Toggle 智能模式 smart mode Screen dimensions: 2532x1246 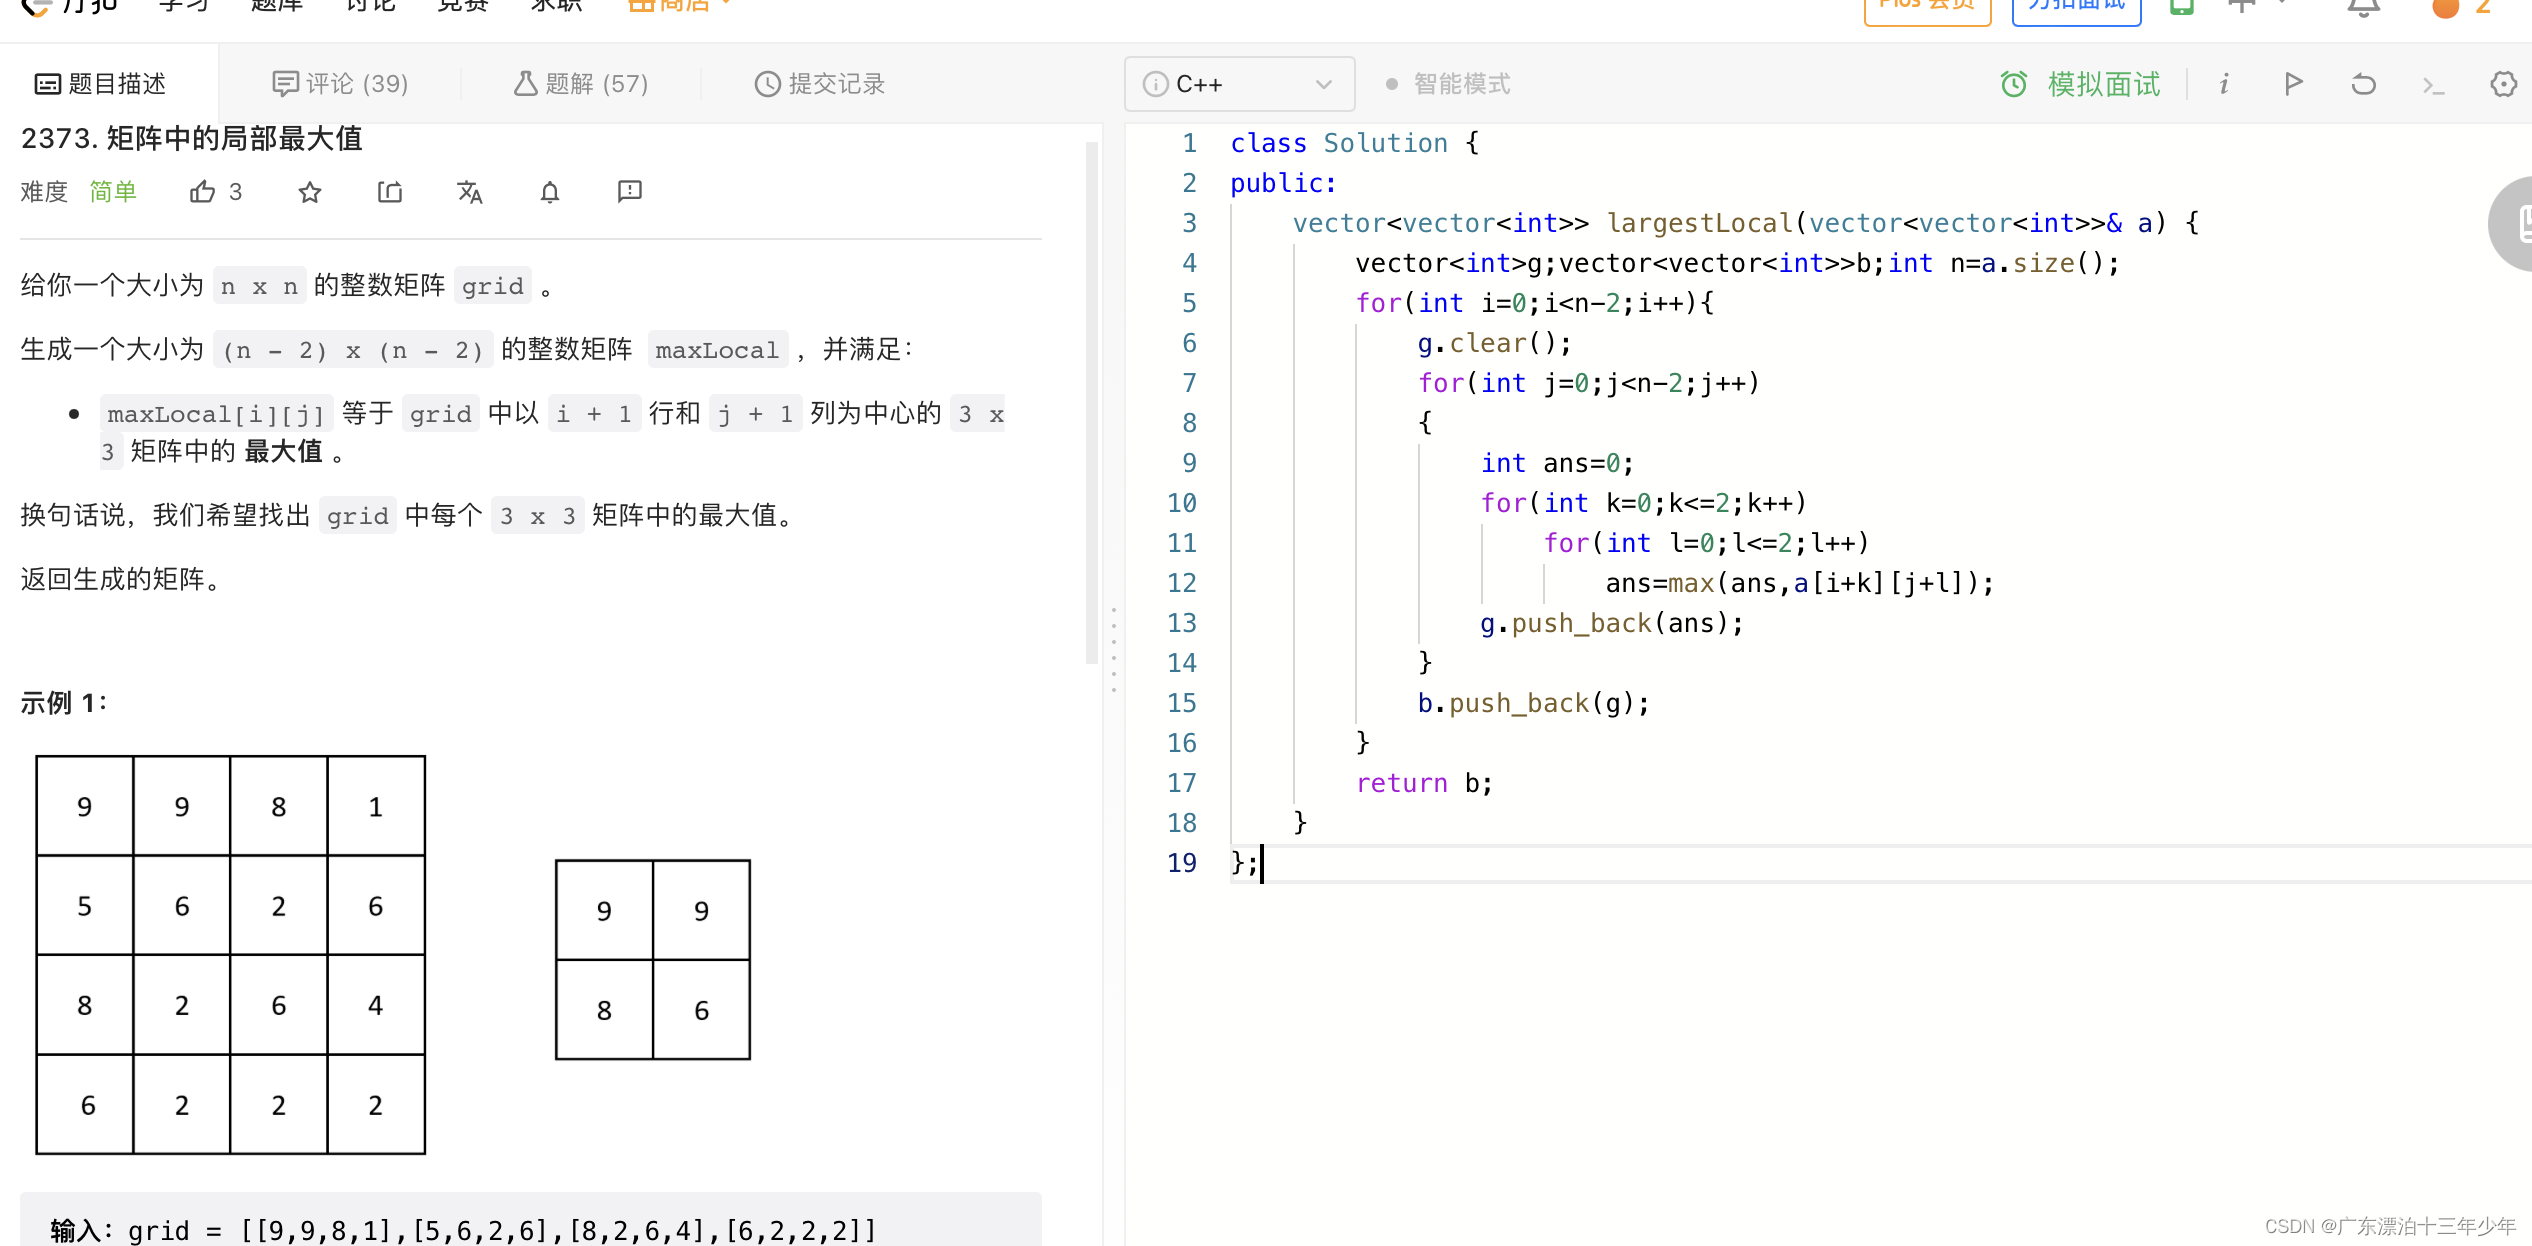(1448, 84)
